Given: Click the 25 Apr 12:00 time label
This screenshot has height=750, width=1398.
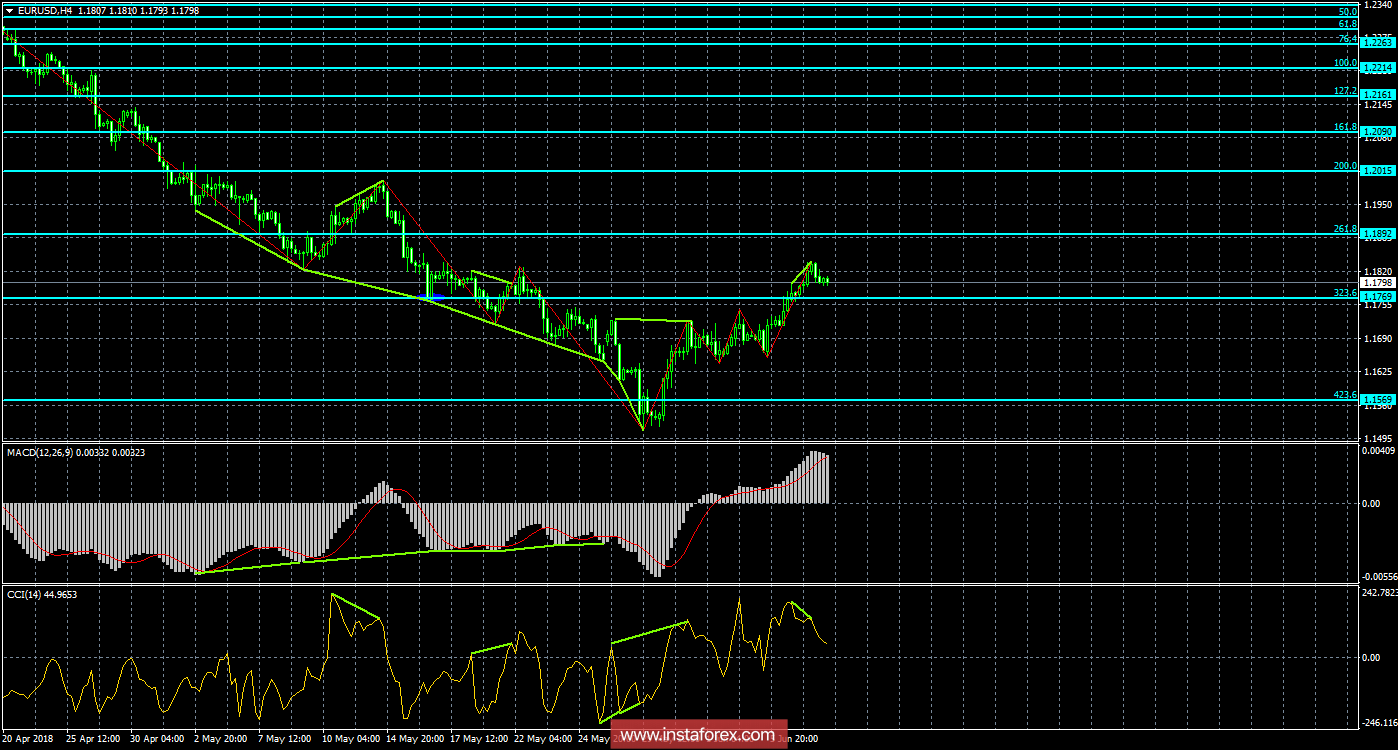Looking at the screenshot, I should [x=93, y=740].
